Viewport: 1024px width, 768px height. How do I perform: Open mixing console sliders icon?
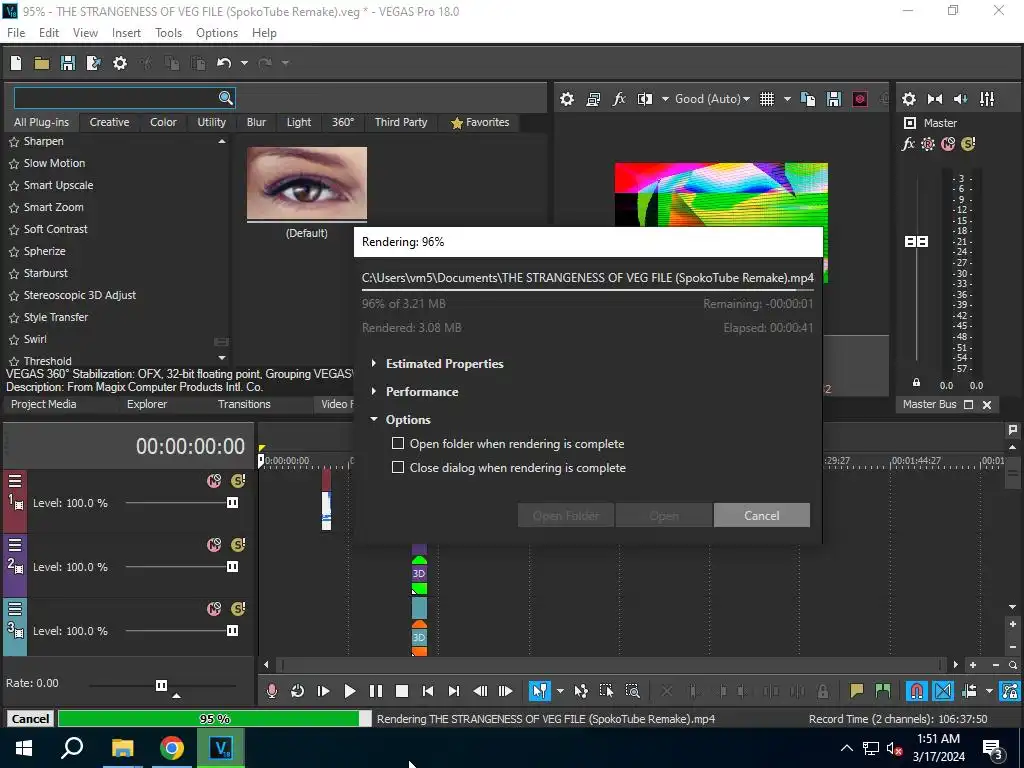[x=987, y=99]
